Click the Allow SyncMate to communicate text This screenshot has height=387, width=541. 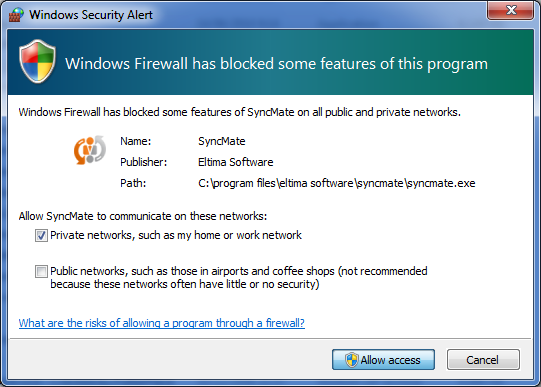coord(143,216)
